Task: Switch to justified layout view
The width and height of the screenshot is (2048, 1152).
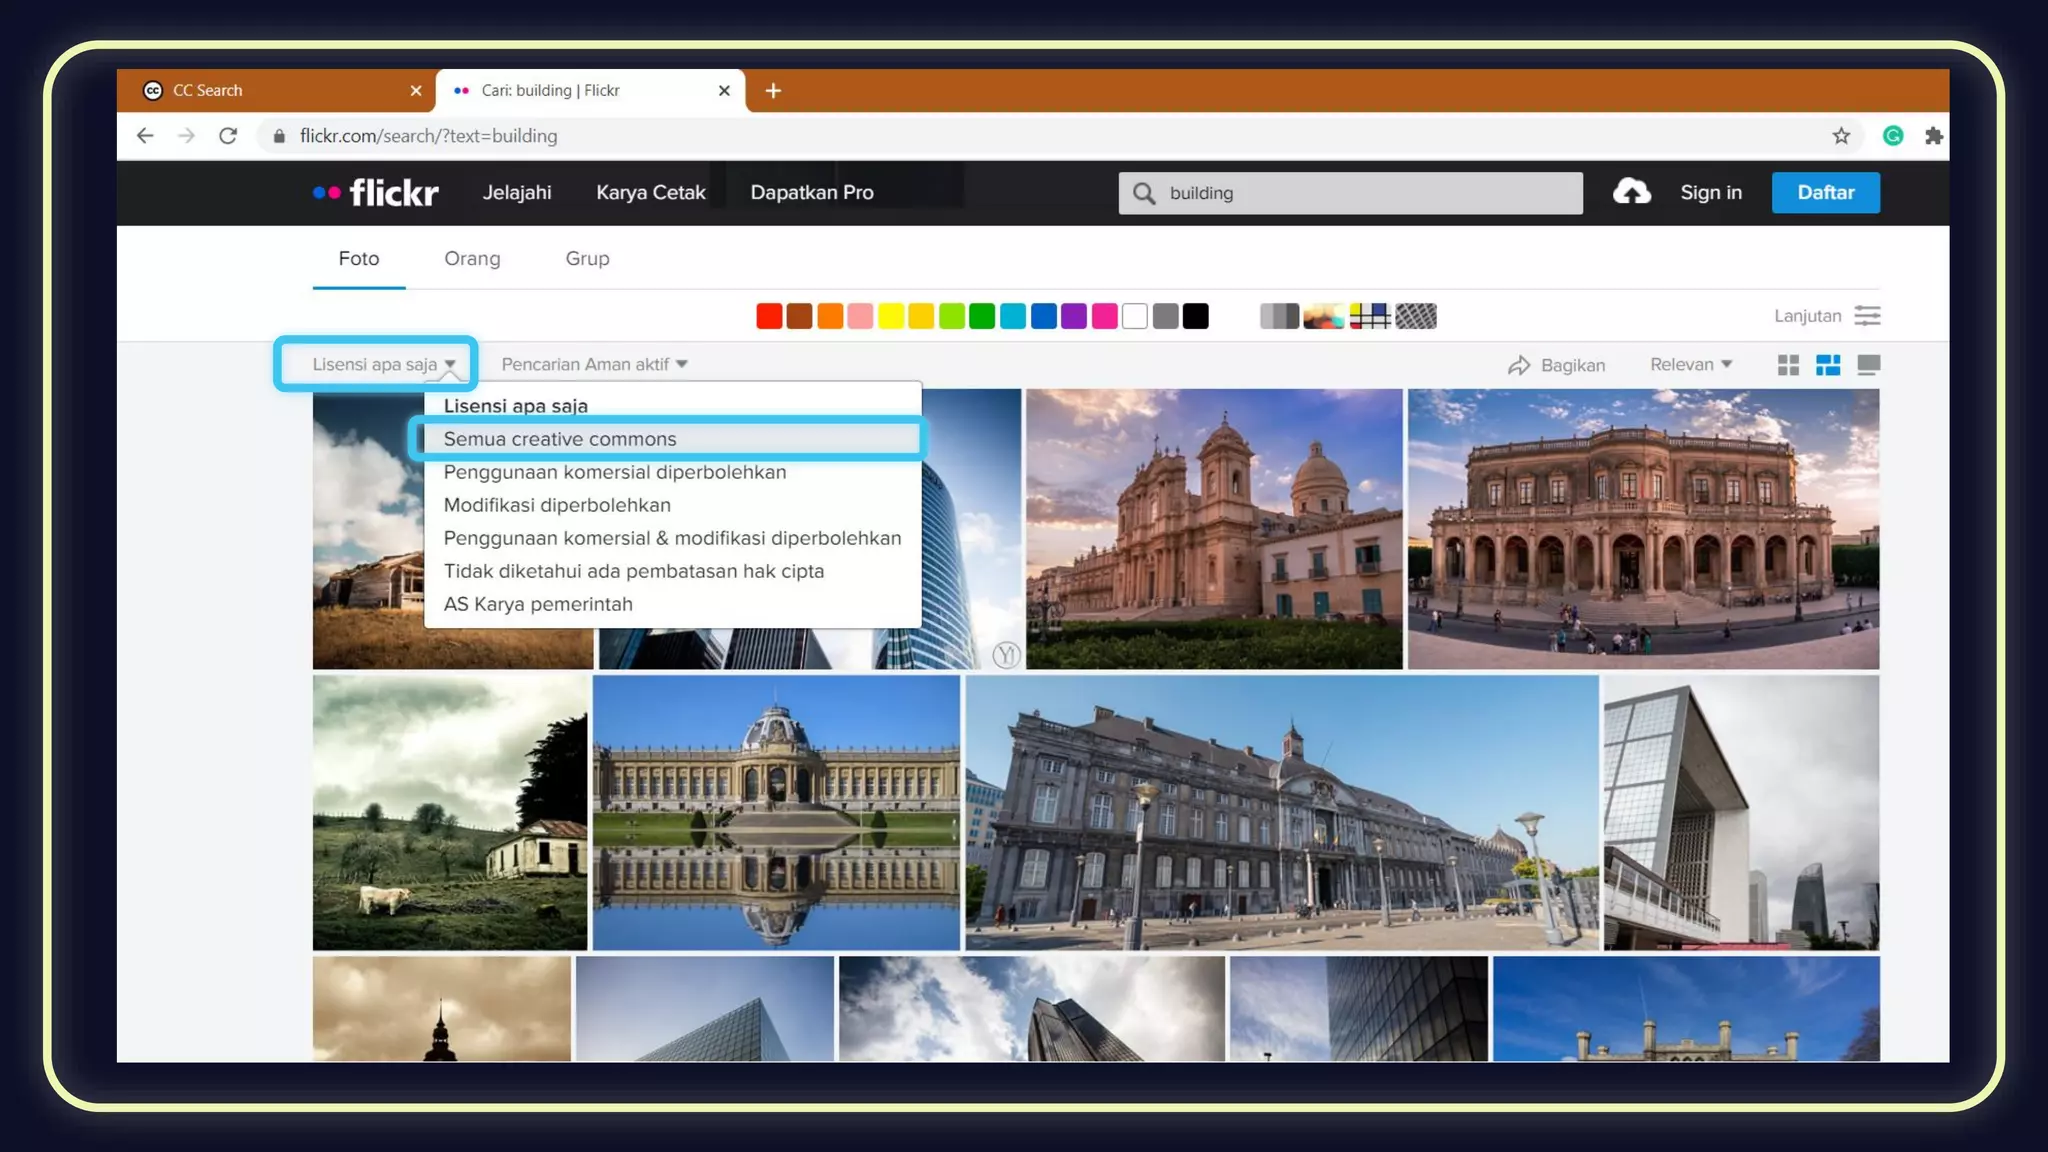Action: pyautogui.click(x=1828, y=365)
